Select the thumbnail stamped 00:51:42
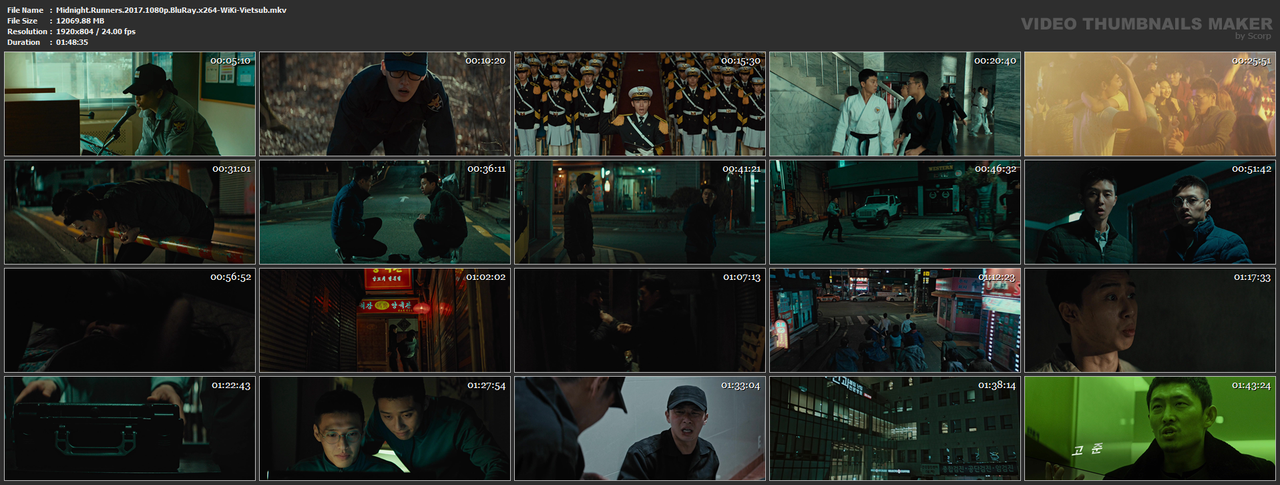The image size is (1280, 485). click(1150, 212)
